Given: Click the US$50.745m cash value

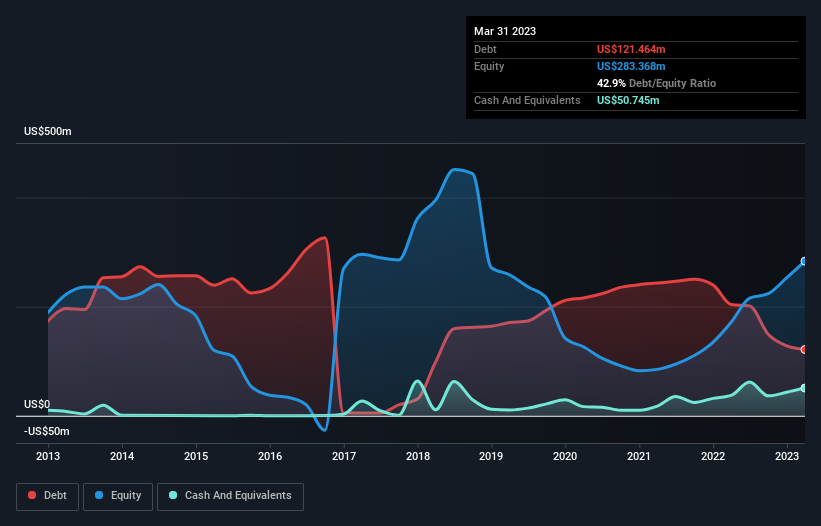Looking at the screenshot, I should (x=628, y=100).
